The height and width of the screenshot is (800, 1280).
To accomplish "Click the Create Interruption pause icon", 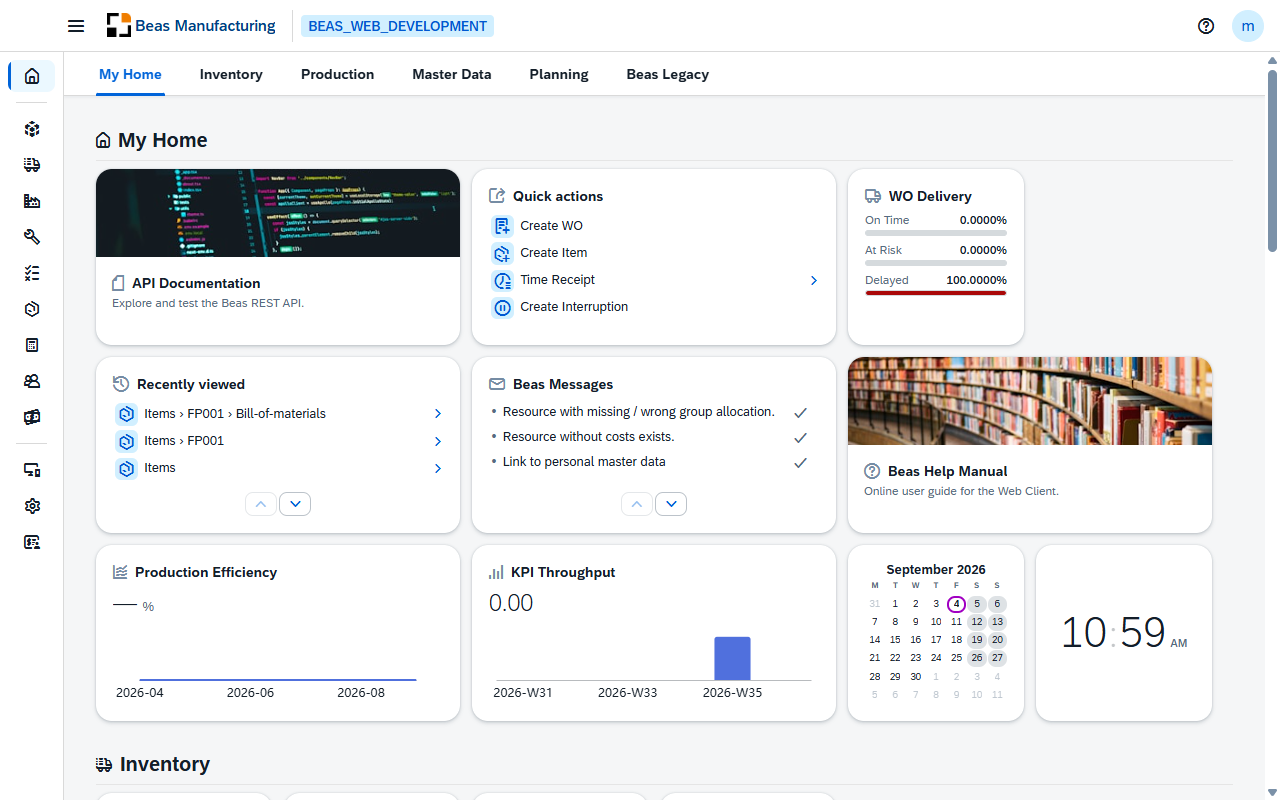I will (503, 307).
